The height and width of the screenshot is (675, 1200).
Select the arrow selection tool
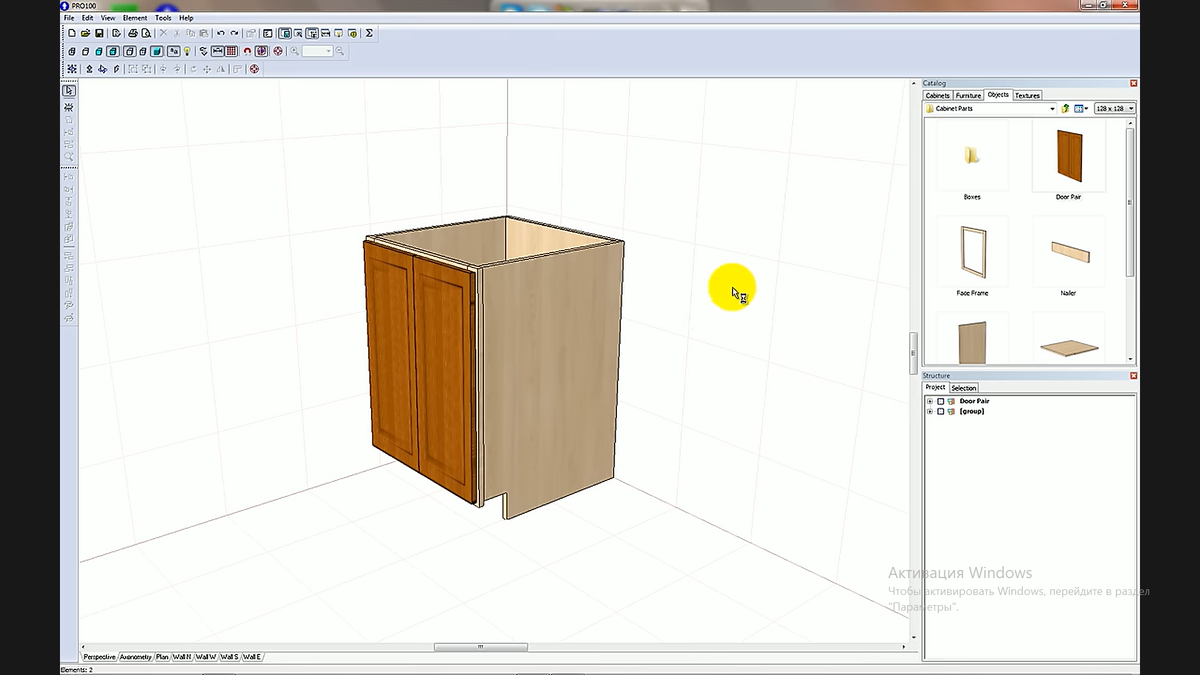69,91
